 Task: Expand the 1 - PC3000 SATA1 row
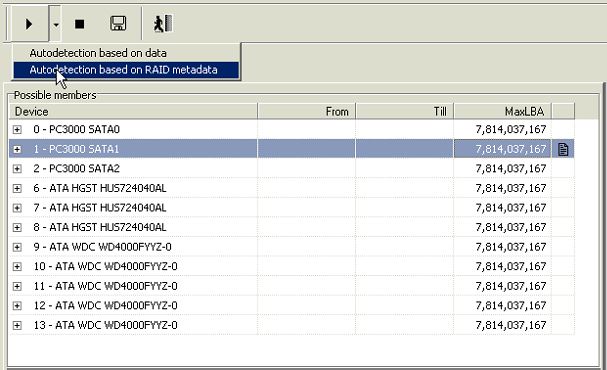[x=17, y=149]
